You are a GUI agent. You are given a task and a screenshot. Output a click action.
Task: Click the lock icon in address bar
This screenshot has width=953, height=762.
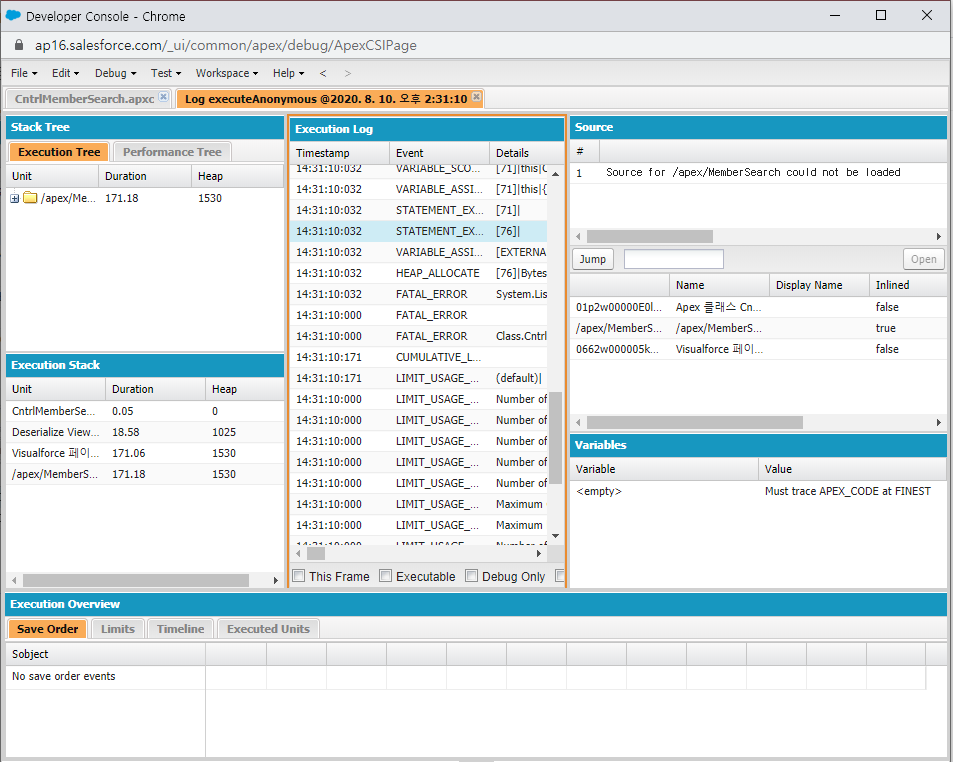click(x=19, y=45)
